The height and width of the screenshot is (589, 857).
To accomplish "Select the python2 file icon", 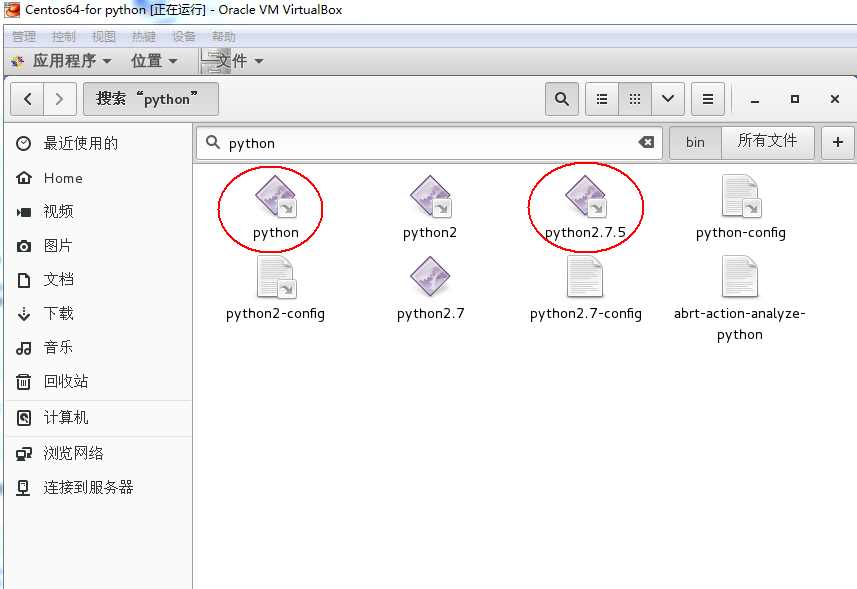I will (x=430, y=196).
